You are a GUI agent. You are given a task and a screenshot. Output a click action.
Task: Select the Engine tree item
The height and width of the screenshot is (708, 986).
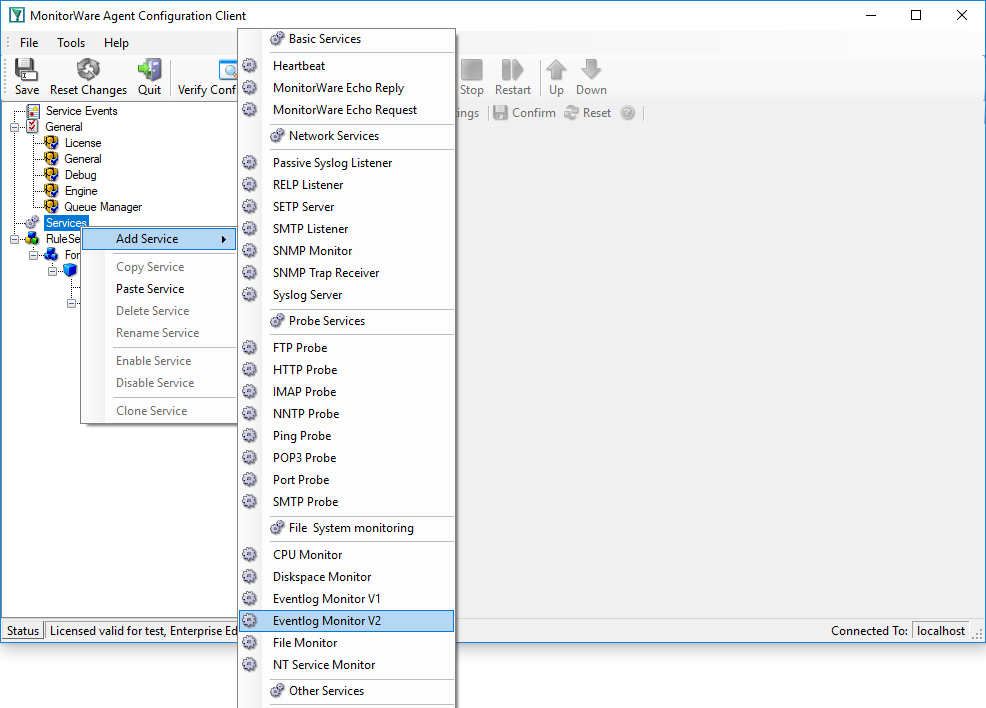[80, 191]
